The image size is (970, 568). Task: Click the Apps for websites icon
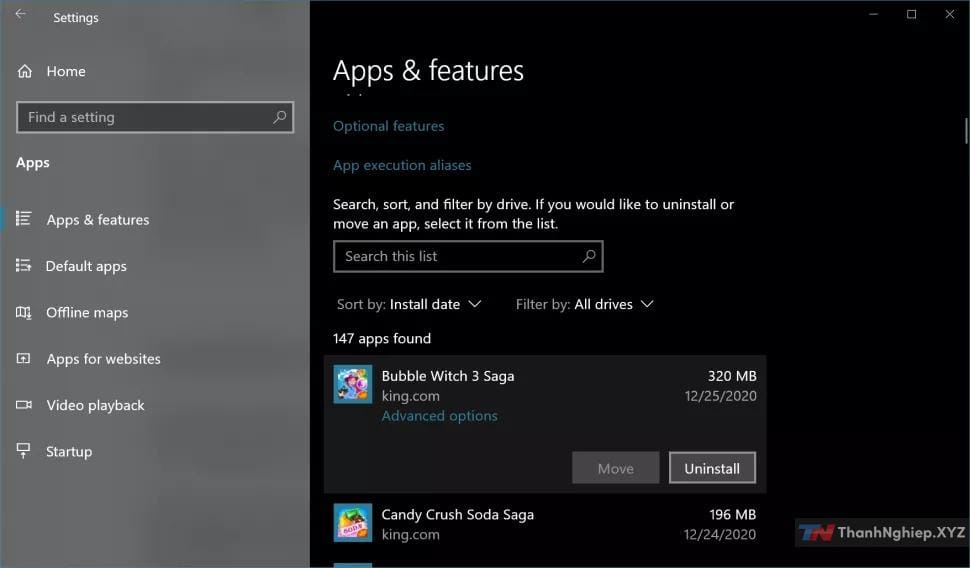24,358
